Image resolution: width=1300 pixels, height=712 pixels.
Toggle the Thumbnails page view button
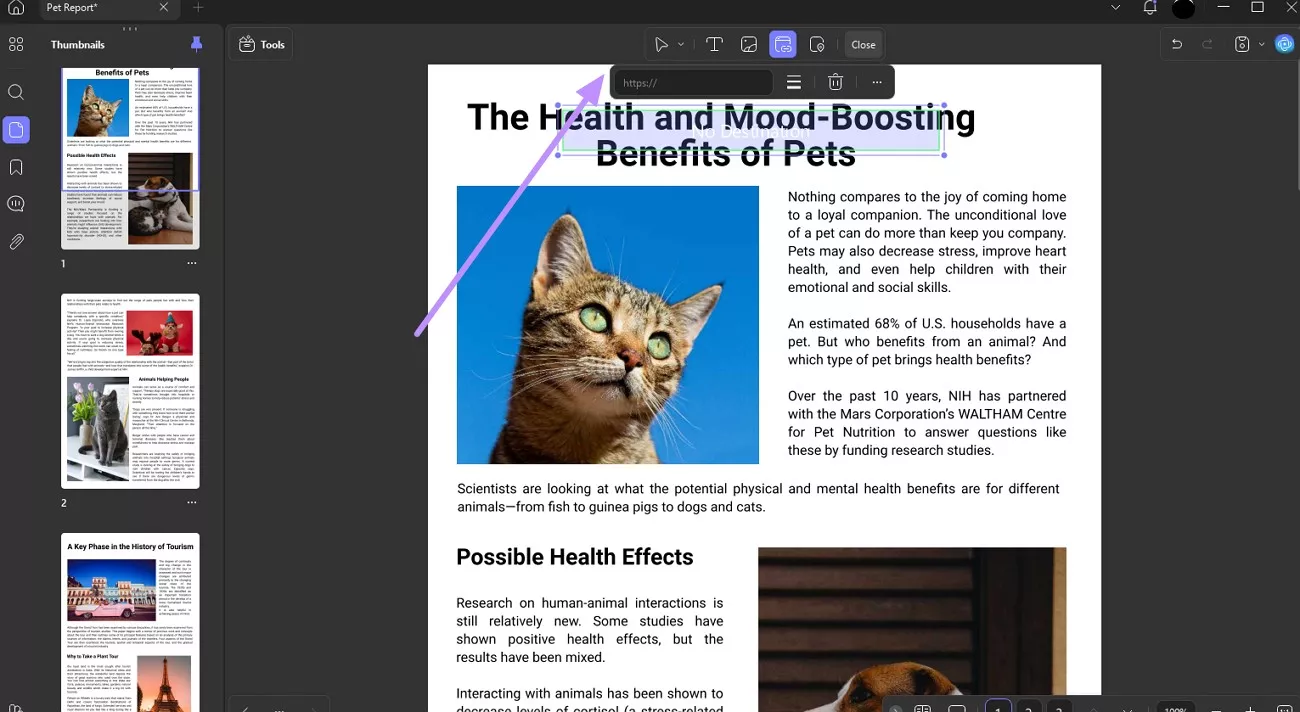pyautogui.click(x=16, y=129)
